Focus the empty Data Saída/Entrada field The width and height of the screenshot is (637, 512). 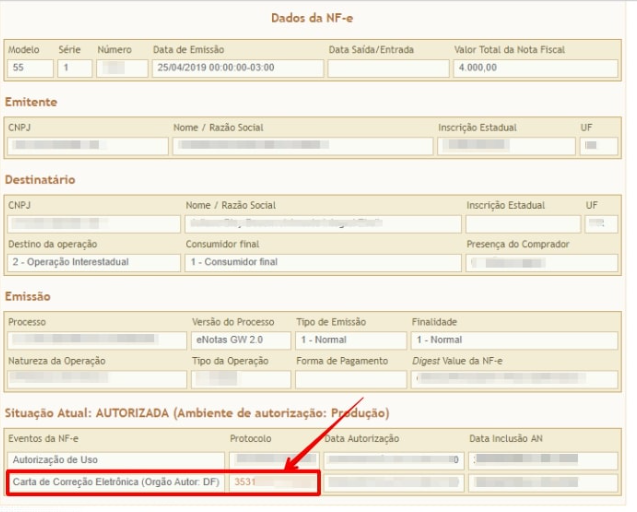click(387, 68)
